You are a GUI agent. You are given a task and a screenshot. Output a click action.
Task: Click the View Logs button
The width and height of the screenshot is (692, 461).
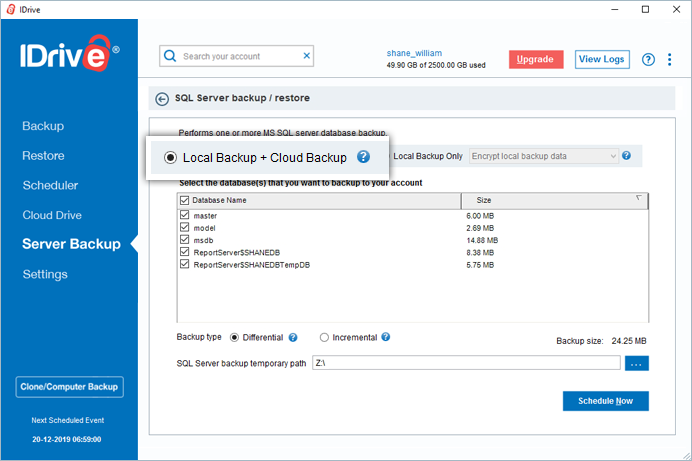[x=602, y=59]
